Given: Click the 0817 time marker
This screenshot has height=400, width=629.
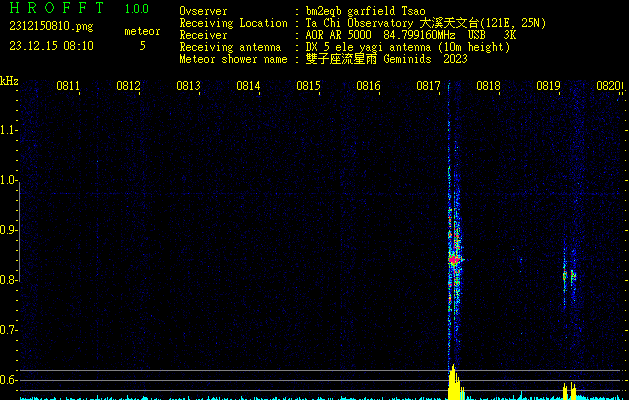Looking at the screenshot, I should pyautogui.click(x=428, y=87).
